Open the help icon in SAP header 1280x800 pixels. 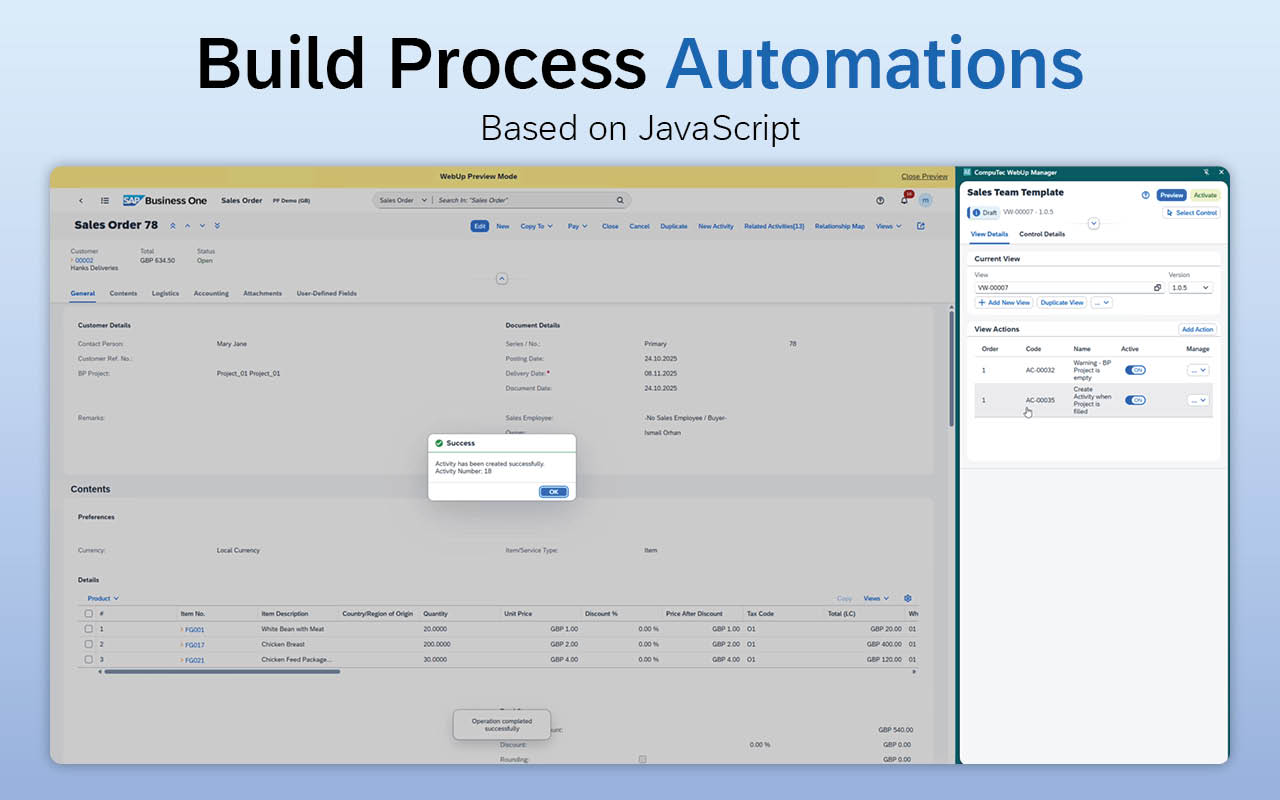point(880,200)
